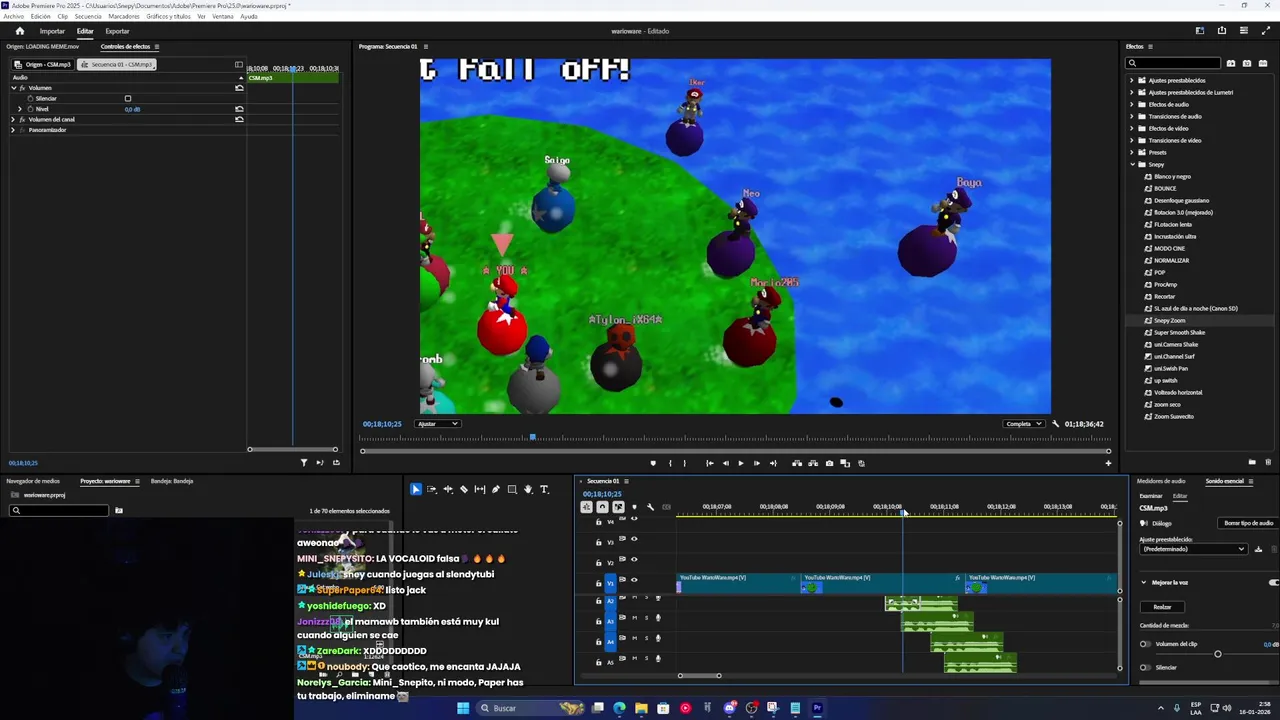Image resolution: width=1280 pixels, height=720 pixels.
Task: Click Borrar tipo de audio button
Action: click(x=1249, y=523)
